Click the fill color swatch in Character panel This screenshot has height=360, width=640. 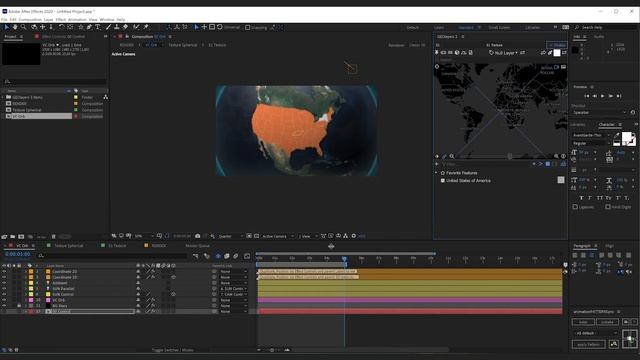click(627, 137)
